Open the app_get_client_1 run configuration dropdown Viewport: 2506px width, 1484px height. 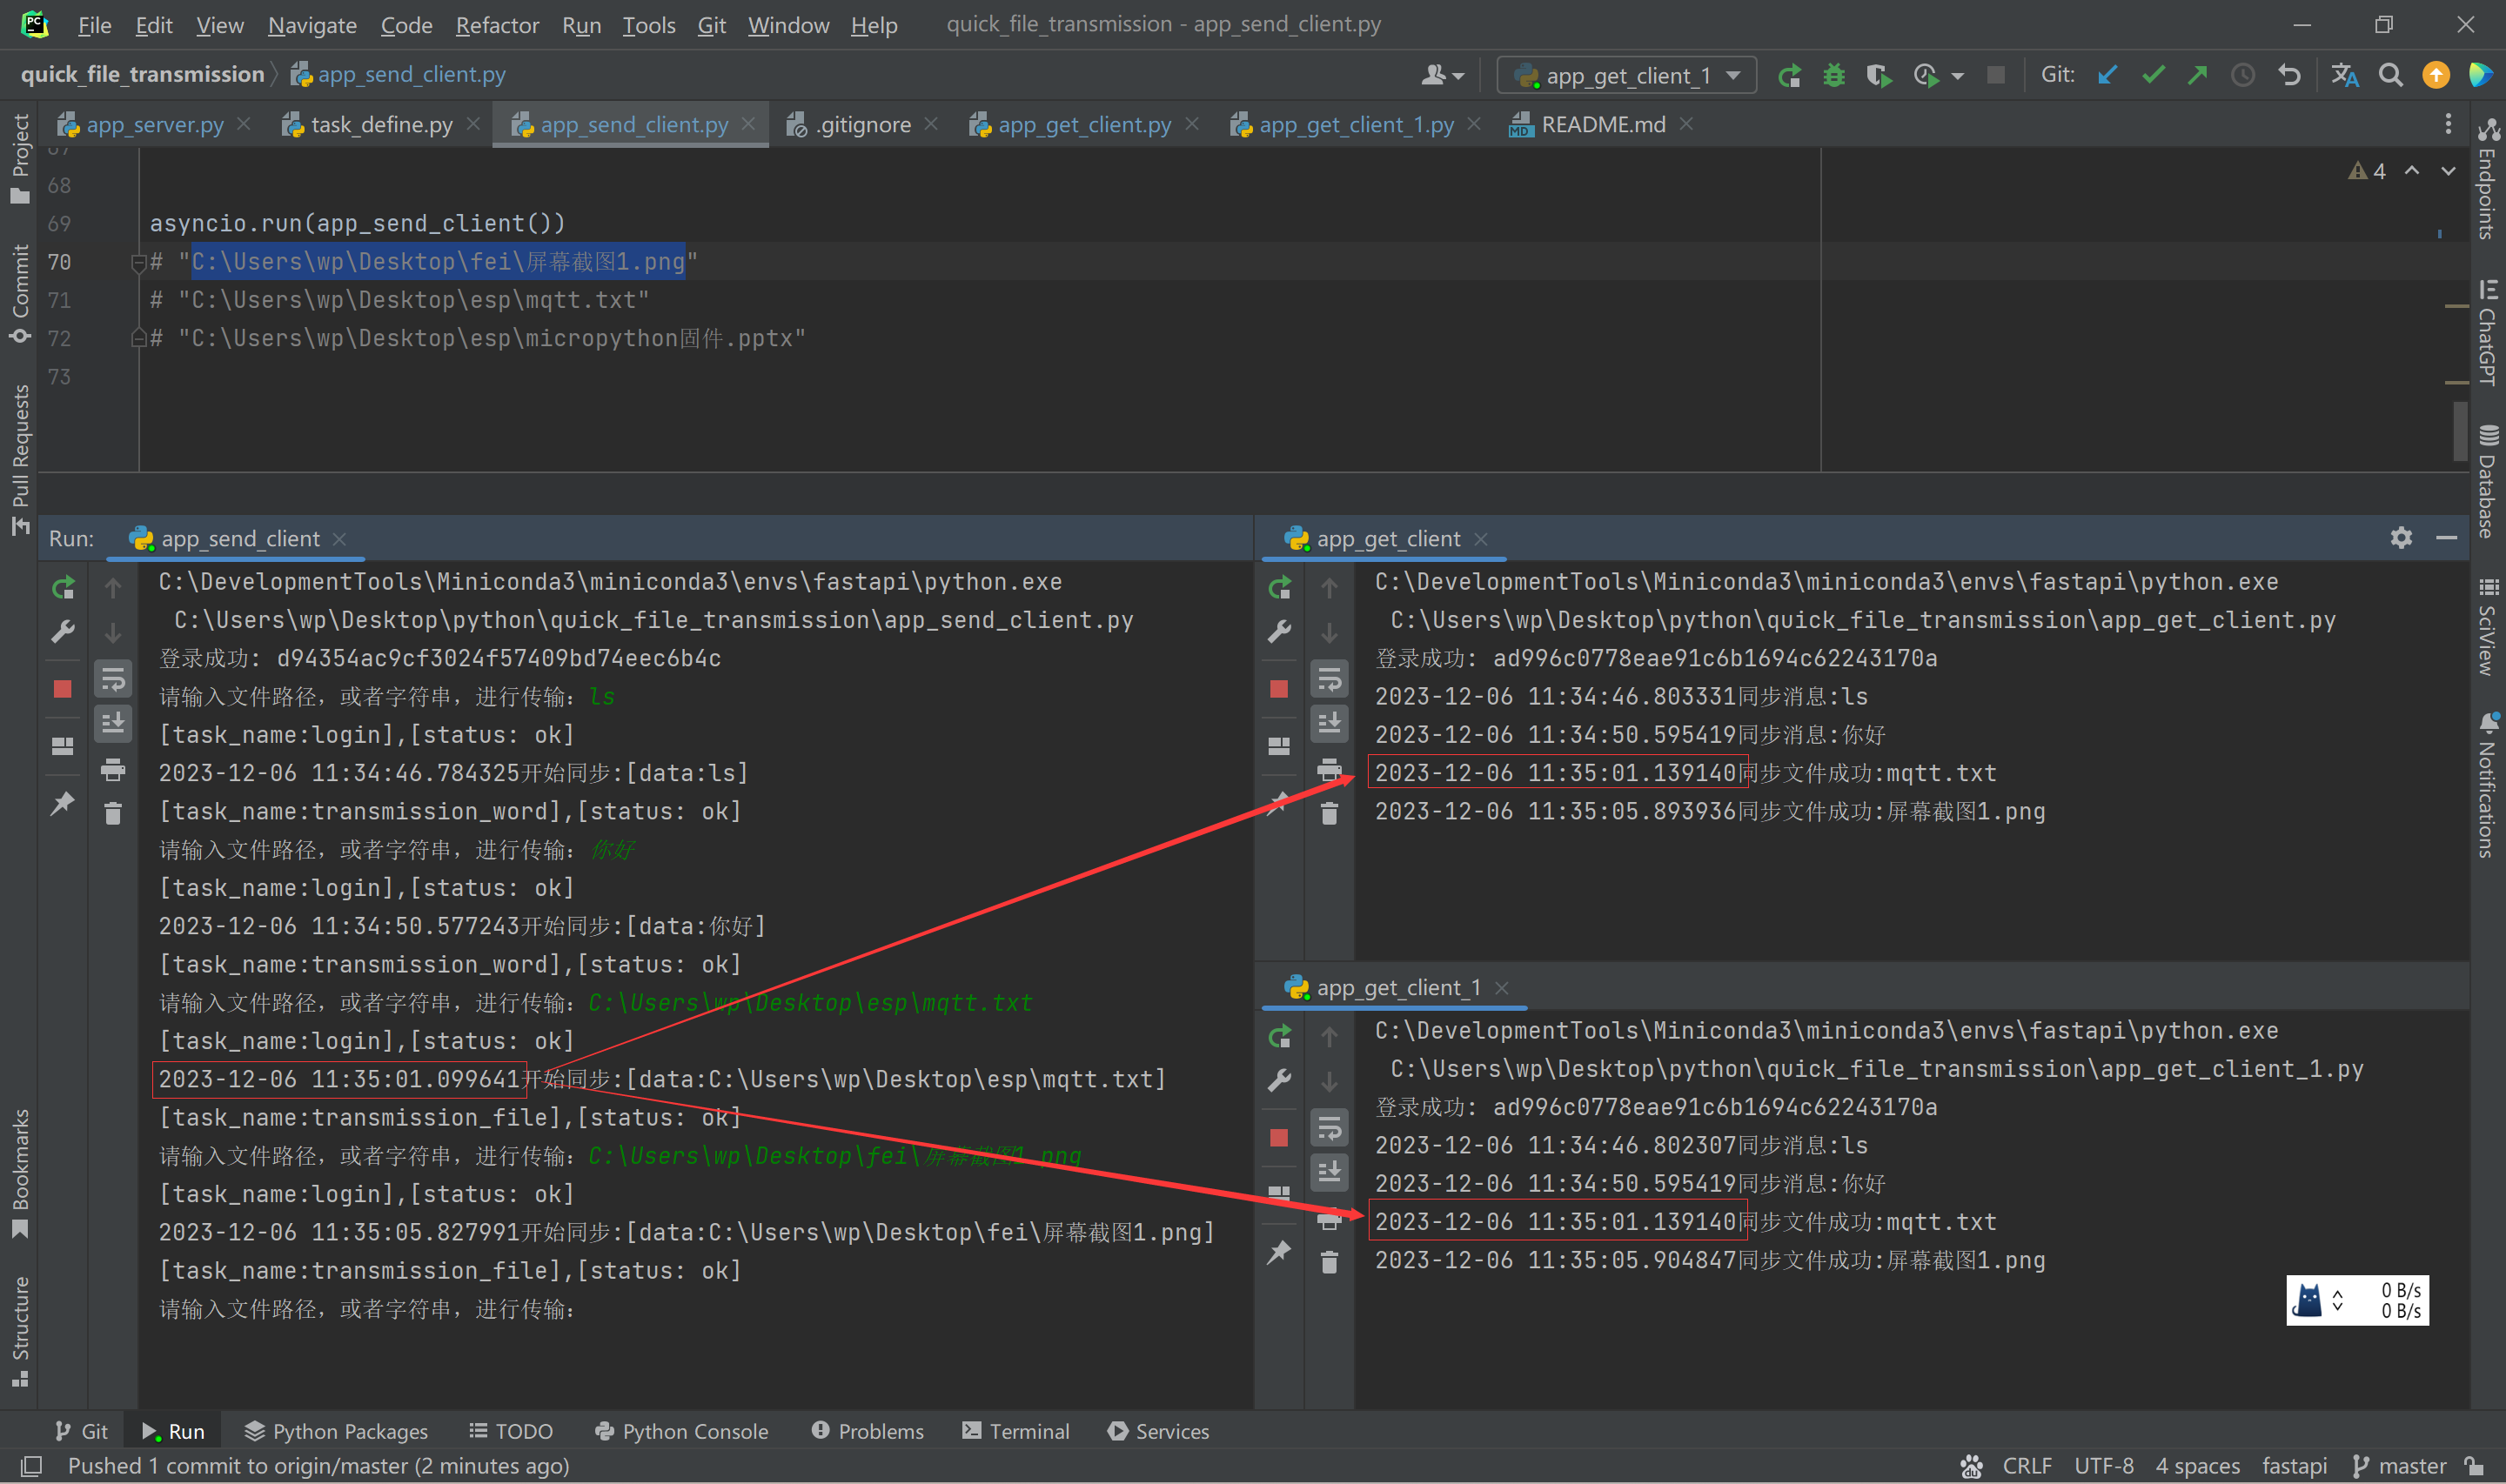tap(1626, 76)
